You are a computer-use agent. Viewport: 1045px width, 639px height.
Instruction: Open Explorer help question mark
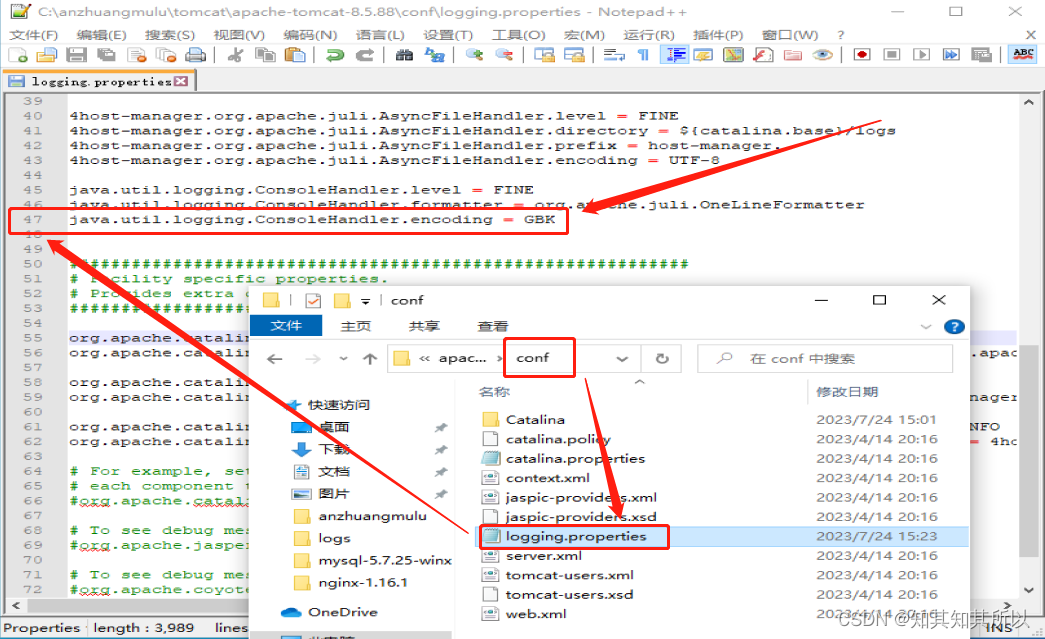click(954, 326)
